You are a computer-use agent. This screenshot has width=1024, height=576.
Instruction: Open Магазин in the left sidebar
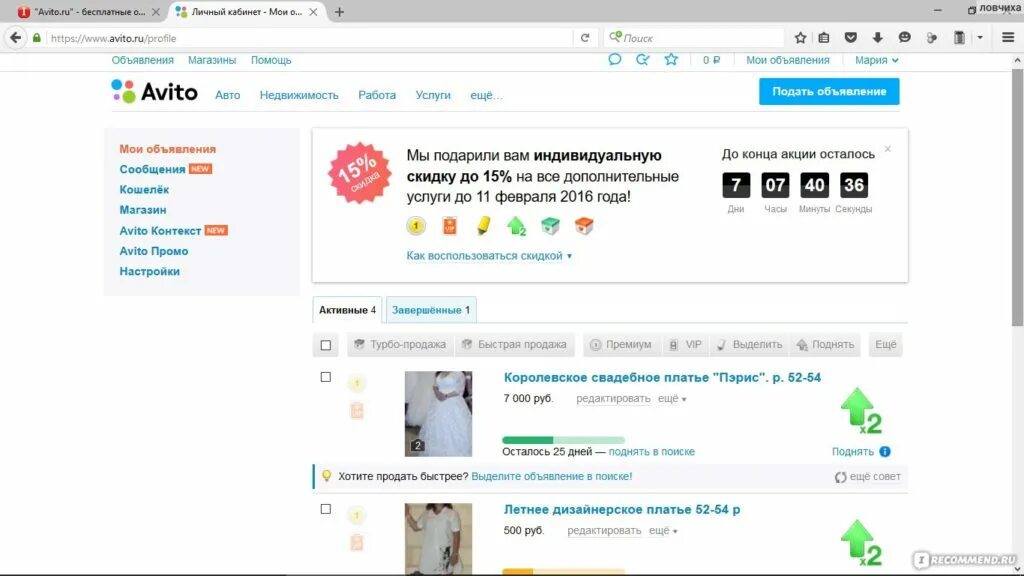[143, 210]
